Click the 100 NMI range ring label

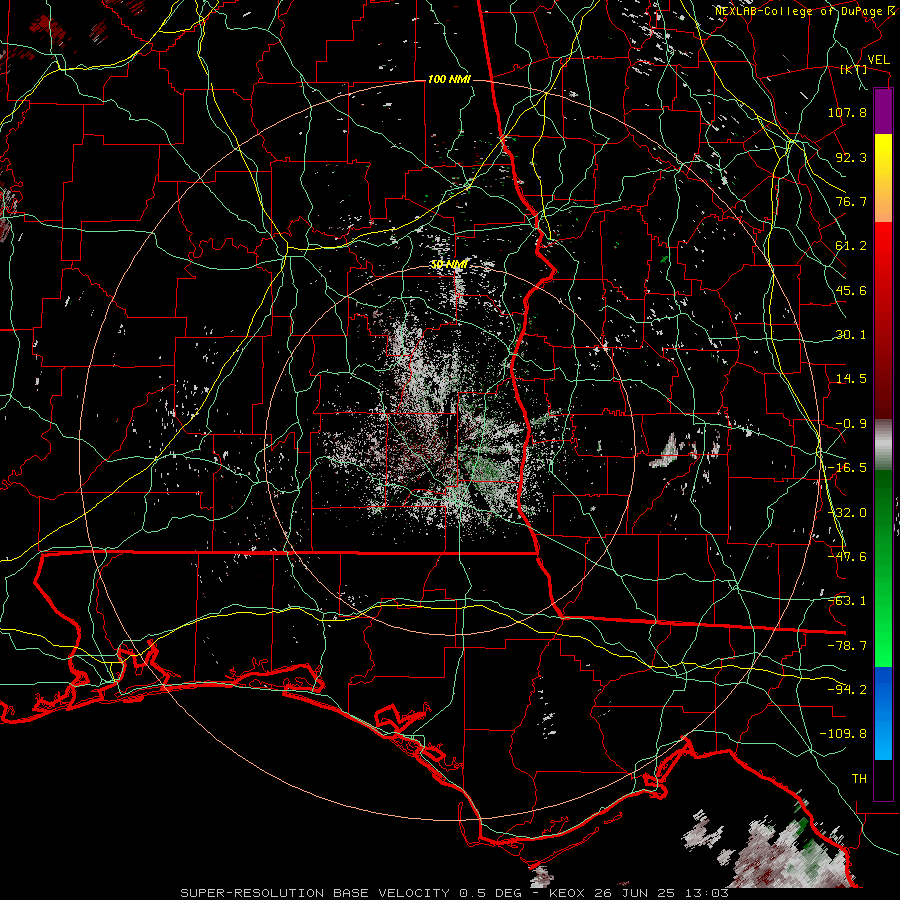[x=449, y=79]
